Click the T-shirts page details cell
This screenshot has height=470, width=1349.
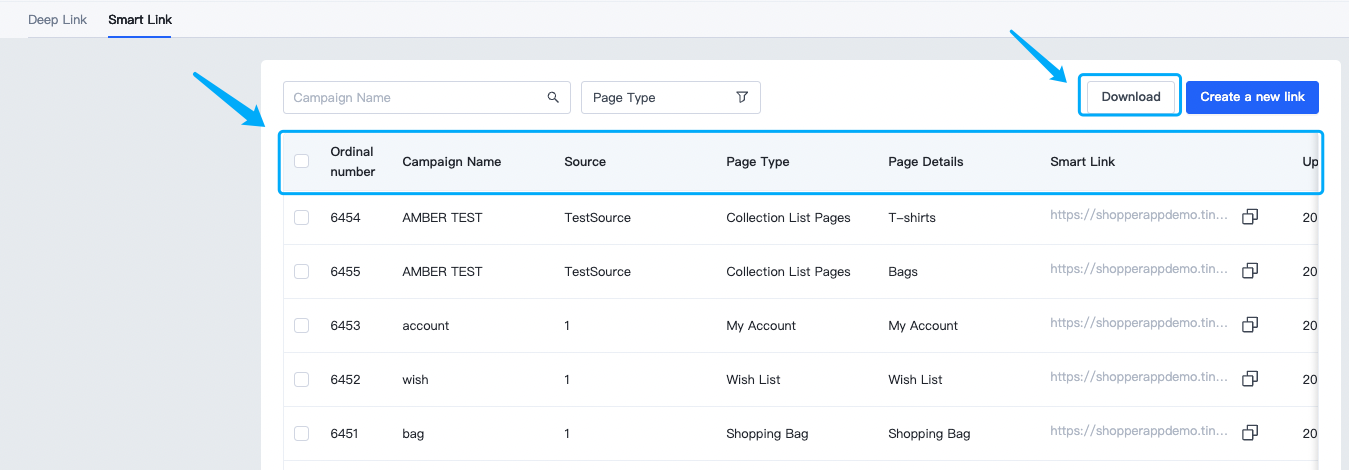point(912,217)
